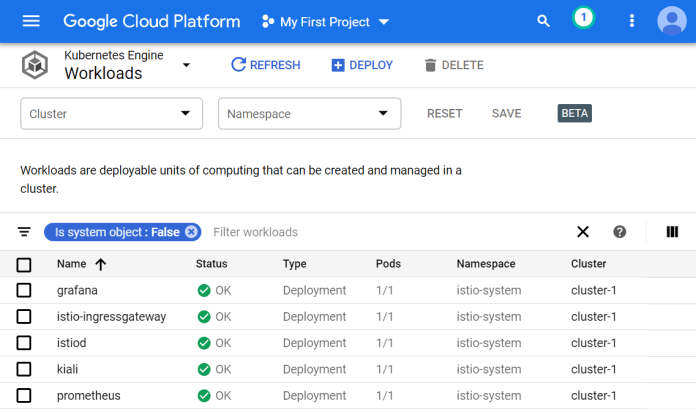696x412 pixels.
Task: Open the Cluster dropdown
Action: [x=111, y=114]
